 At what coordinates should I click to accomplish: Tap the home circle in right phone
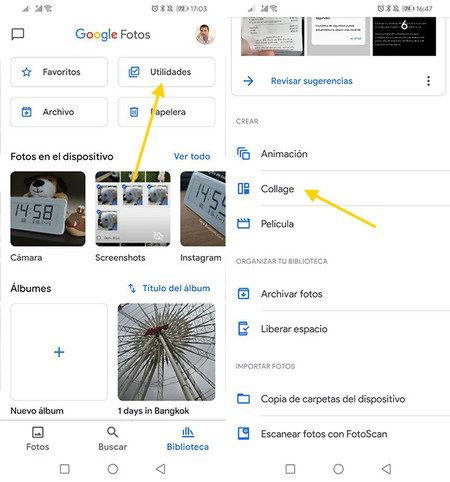tap(338, 469)
